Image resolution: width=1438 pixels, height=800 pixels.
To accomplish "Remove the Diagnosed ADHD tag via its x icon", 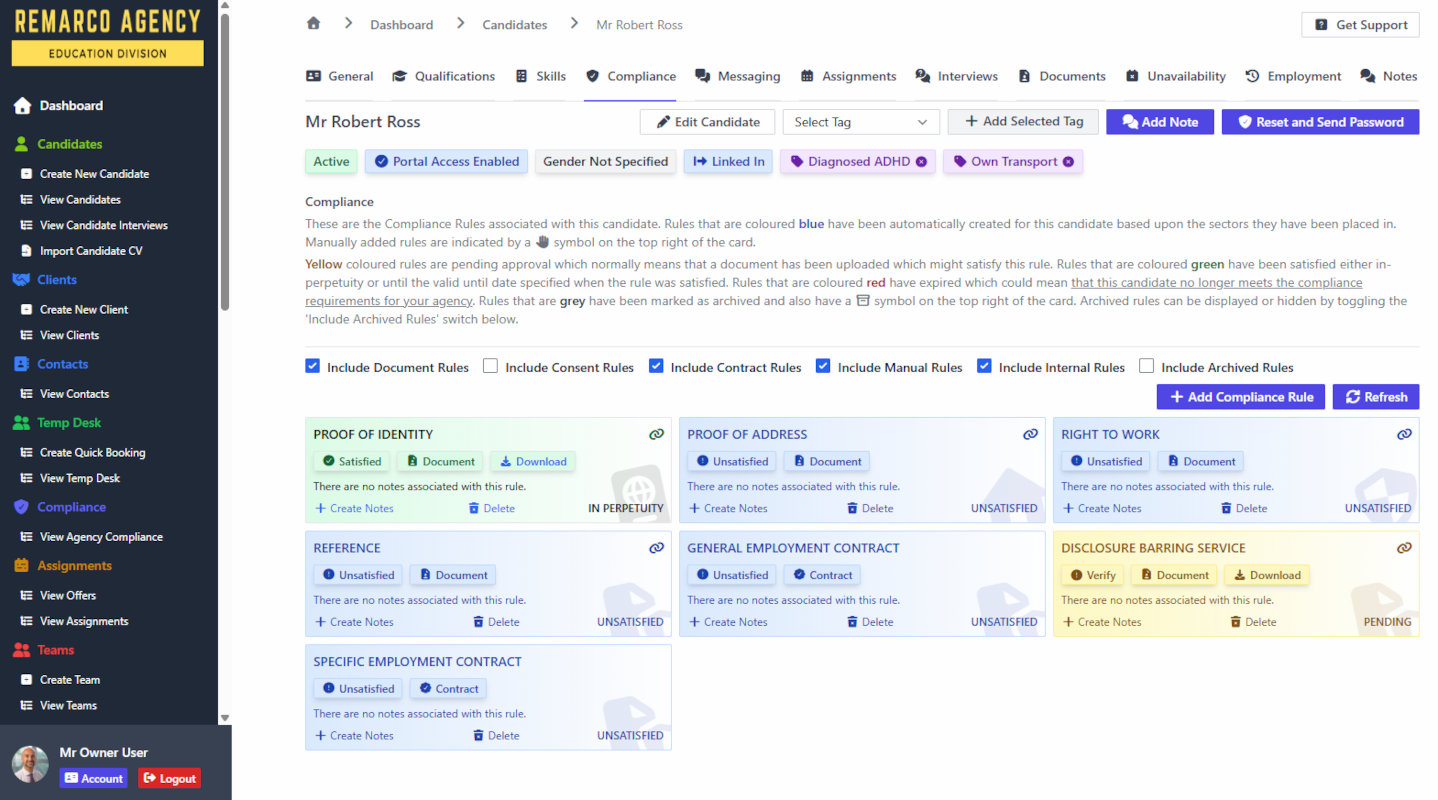I will (x=921, y=162).
